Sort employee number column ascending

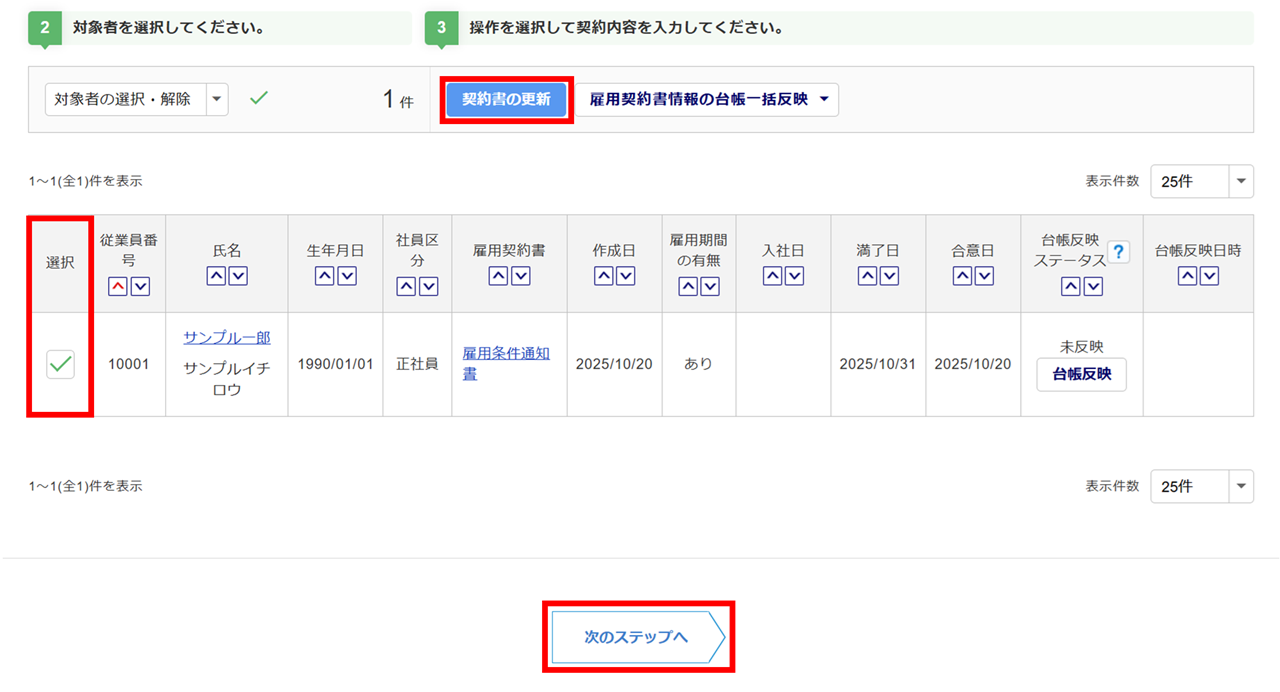(117, 287)
